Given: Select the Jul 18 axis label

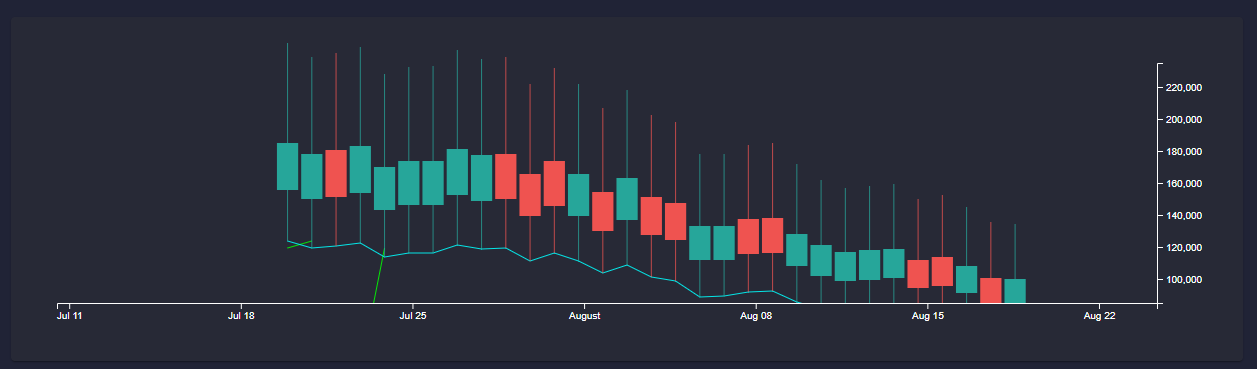Looking at the screenshot, I should click(x=242, y=316).
